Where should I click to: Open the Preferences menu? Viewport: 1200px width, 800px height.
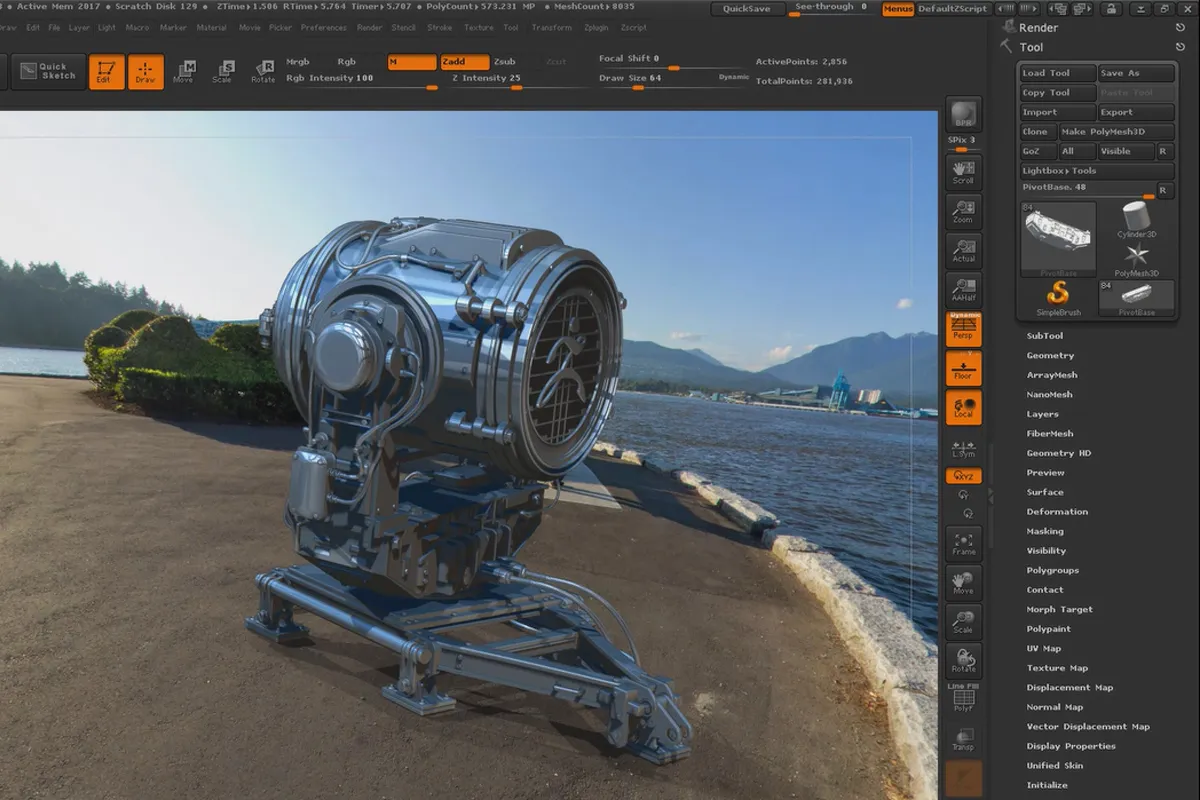(324, 27)
